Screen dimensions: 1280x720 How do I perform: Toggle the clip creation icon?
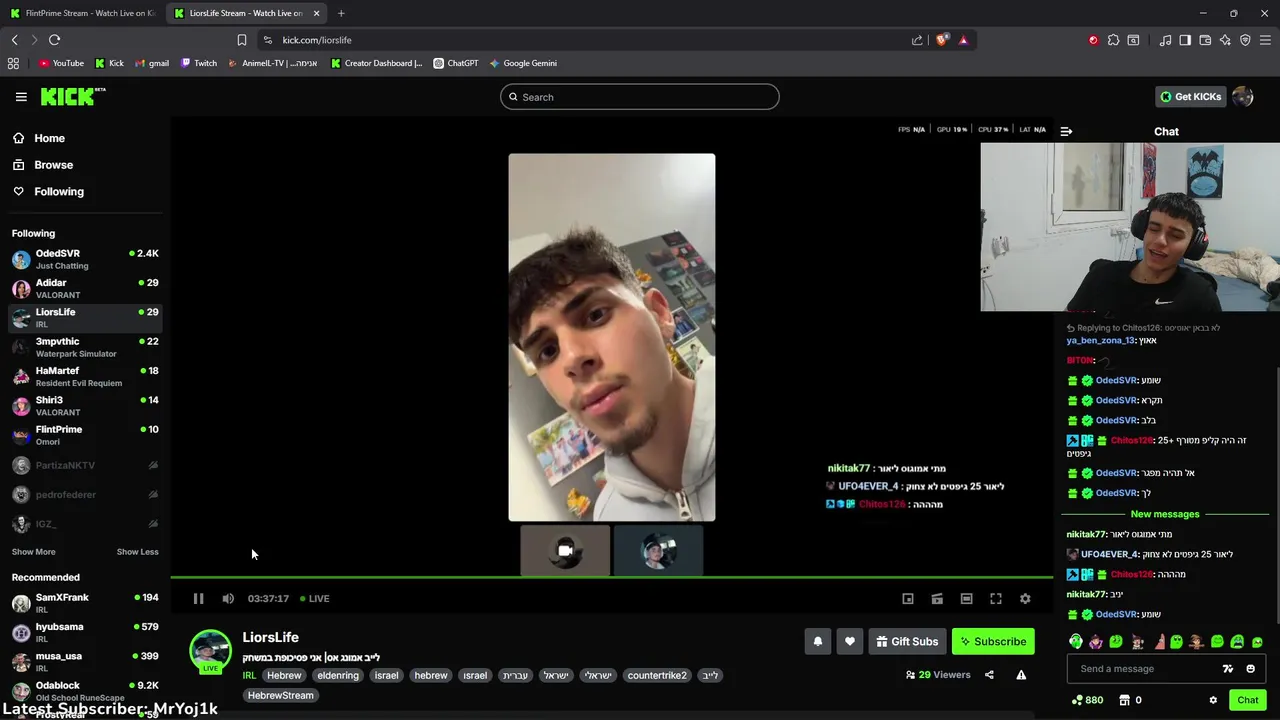click(937, 598)
